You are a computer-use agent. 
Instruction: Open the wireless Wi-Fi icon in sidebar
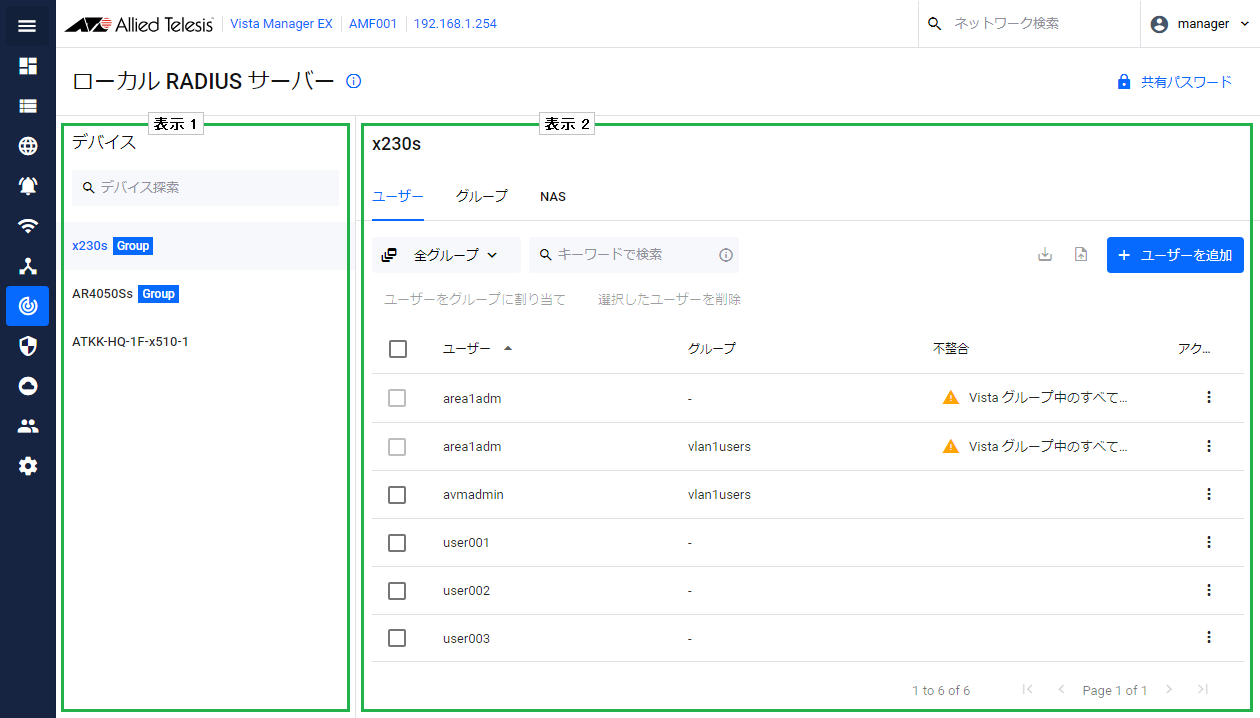click(28, 226)
